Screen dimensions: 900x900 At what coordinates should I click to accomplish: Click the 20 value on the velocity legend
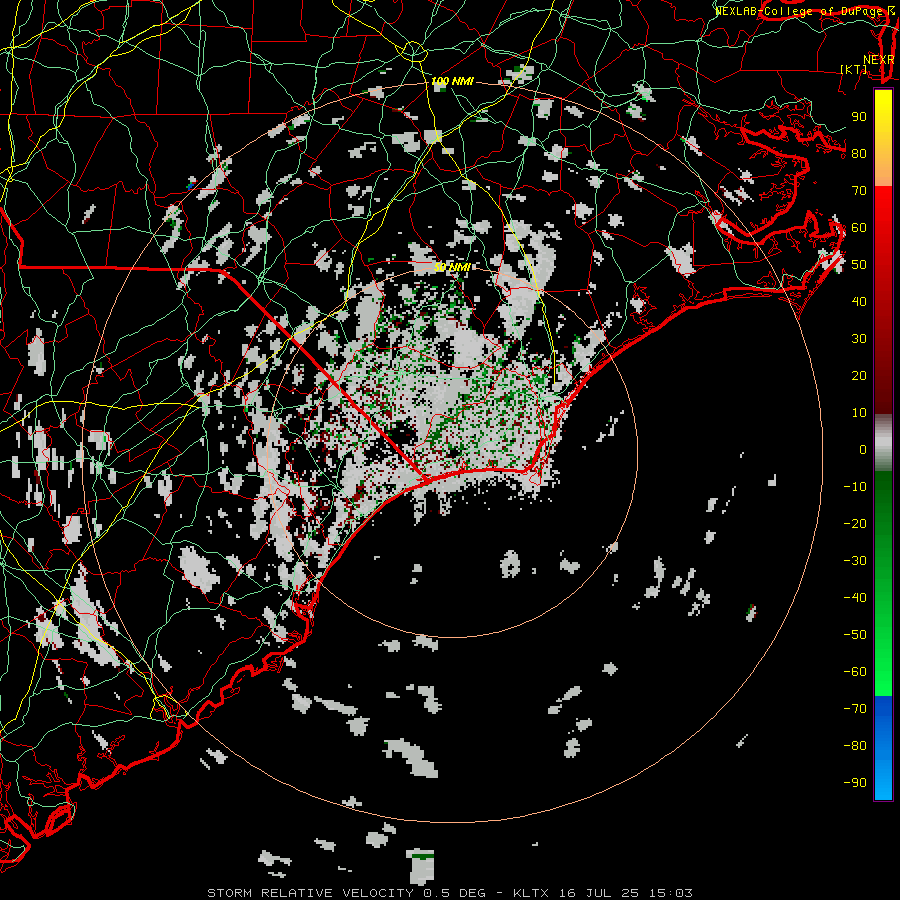click(859, 376)
